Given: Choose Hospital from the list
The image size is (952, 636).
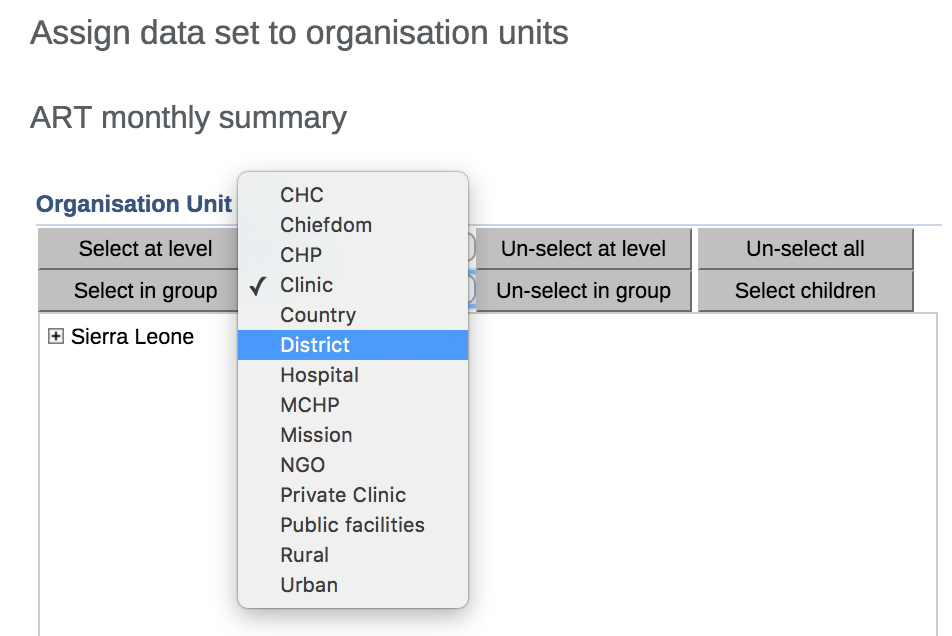Looking at the screenshot, I should tap(319, 375).
